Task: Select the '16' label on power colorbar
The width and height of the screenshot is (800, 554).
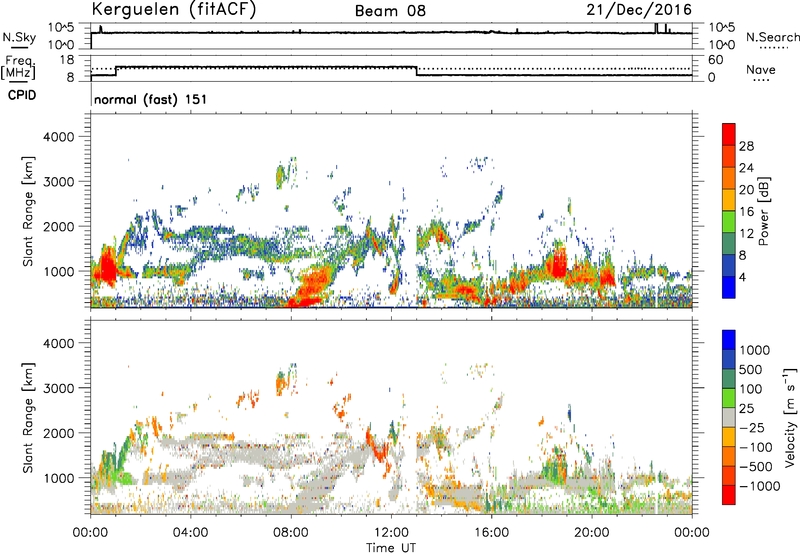Action: point(746,212)
